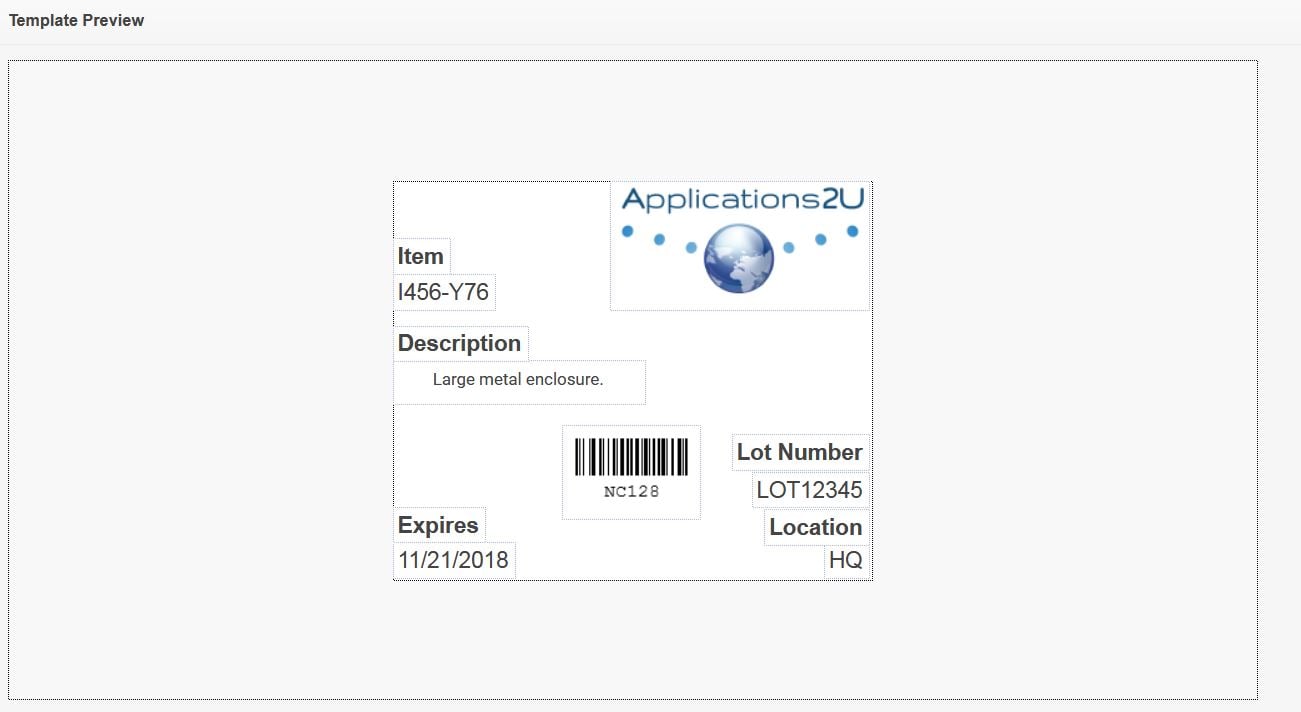Select the Lot Number field label
The image size is (1301, 712).
tap(800, 452)
